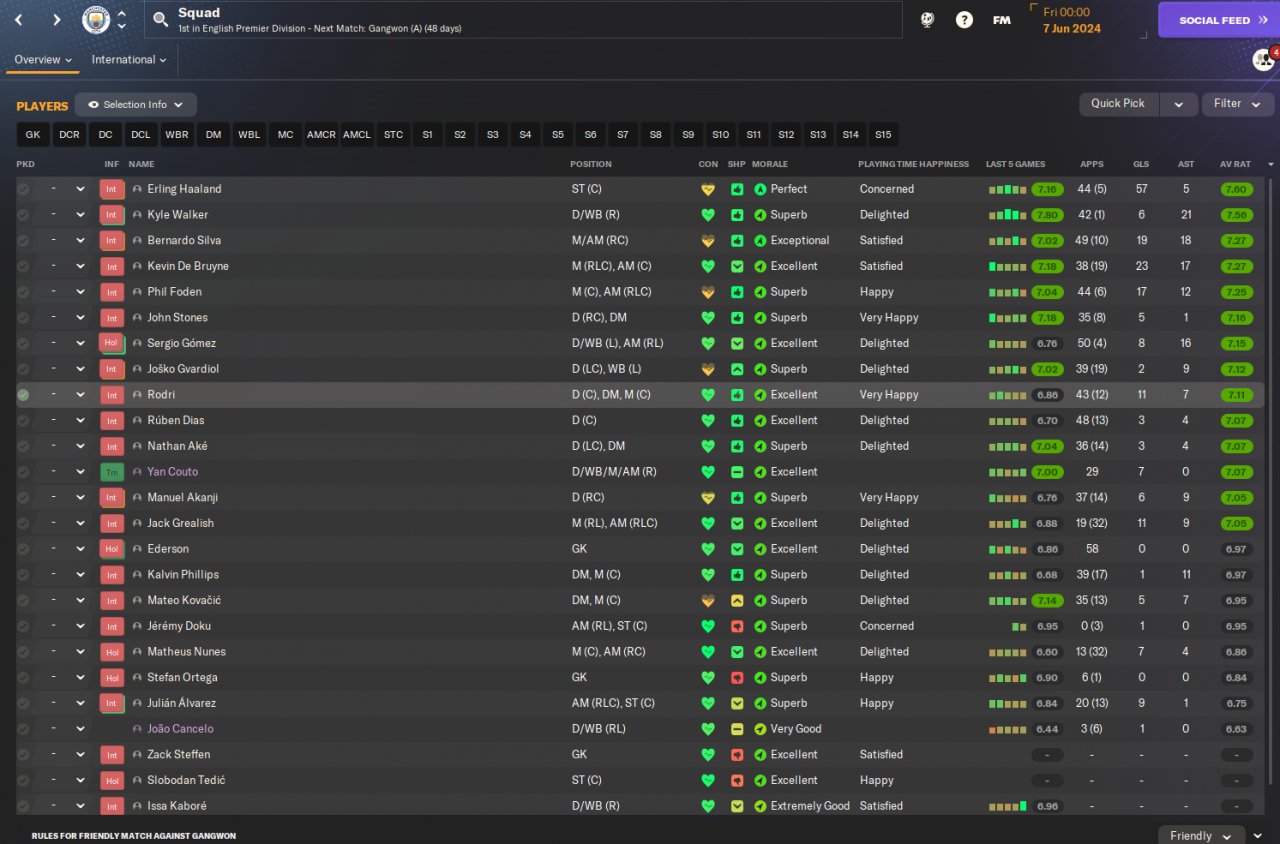This screenshot has height=844, width=1280.
Task: Click João Cancelo's yellow sharpness icon
Action: [x=737, y=729]
